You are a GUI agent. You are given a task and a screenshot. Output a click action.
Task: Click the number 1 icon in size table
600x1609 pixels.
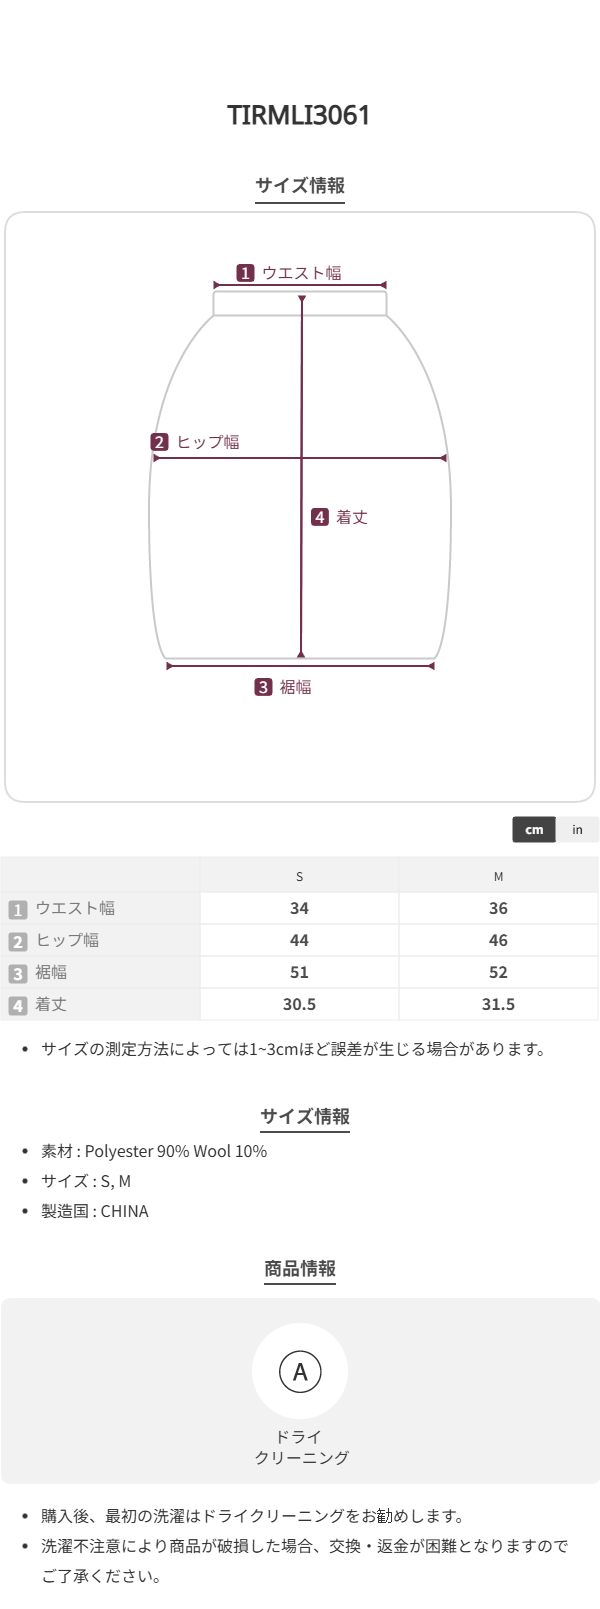click(17, 910)
